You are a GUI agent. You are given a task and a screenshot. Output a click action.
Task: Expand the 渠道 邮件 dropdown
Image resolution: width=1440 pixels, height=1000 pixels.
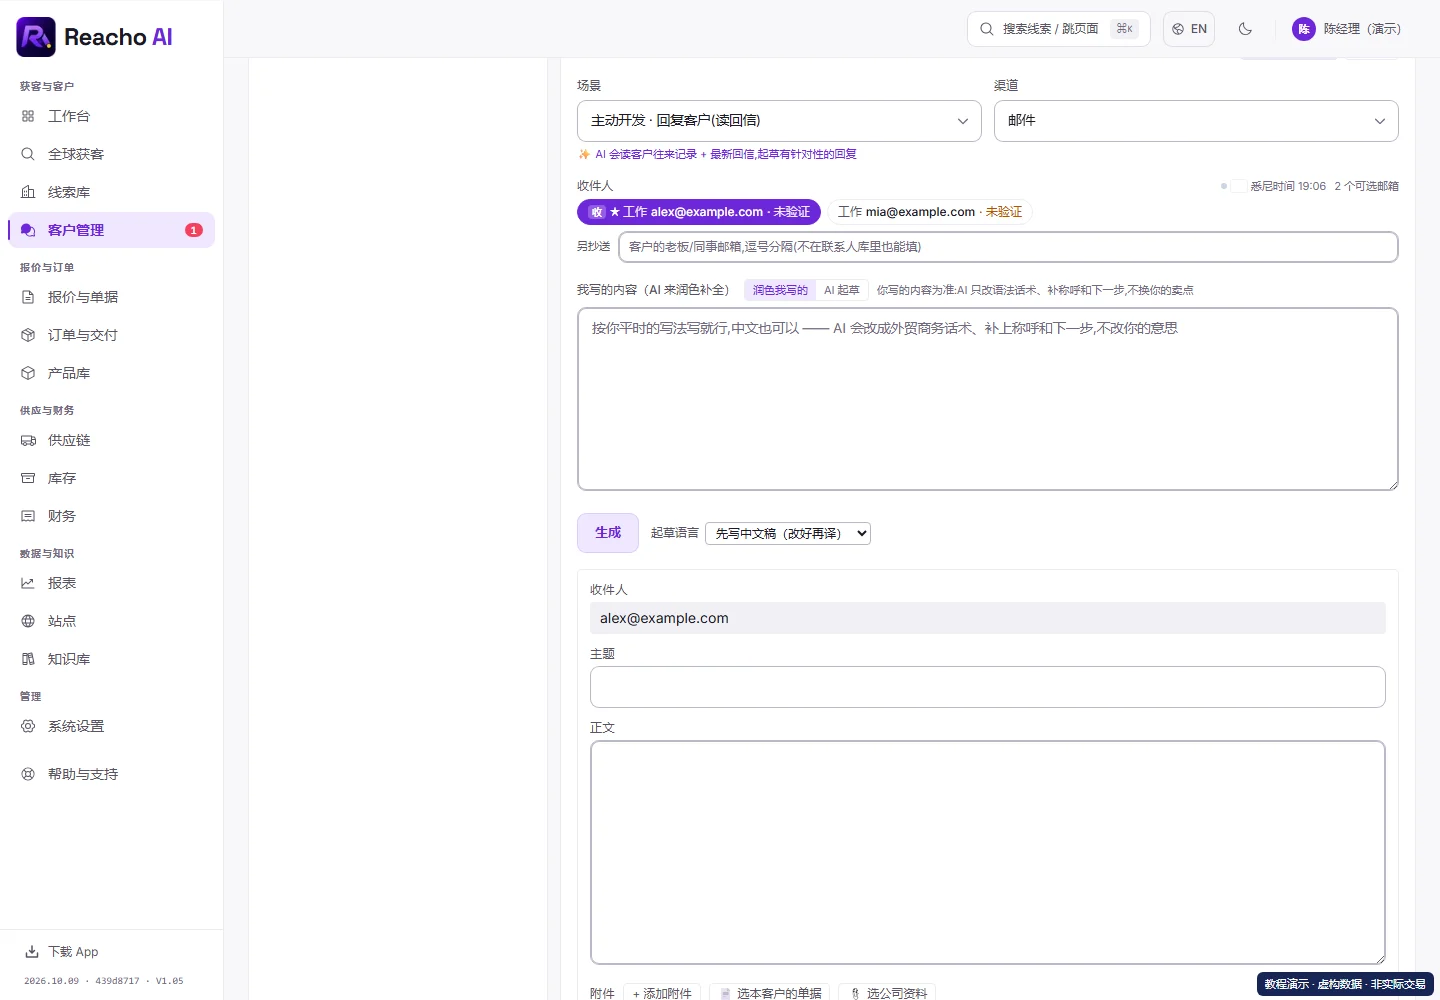coord(1196,121)
